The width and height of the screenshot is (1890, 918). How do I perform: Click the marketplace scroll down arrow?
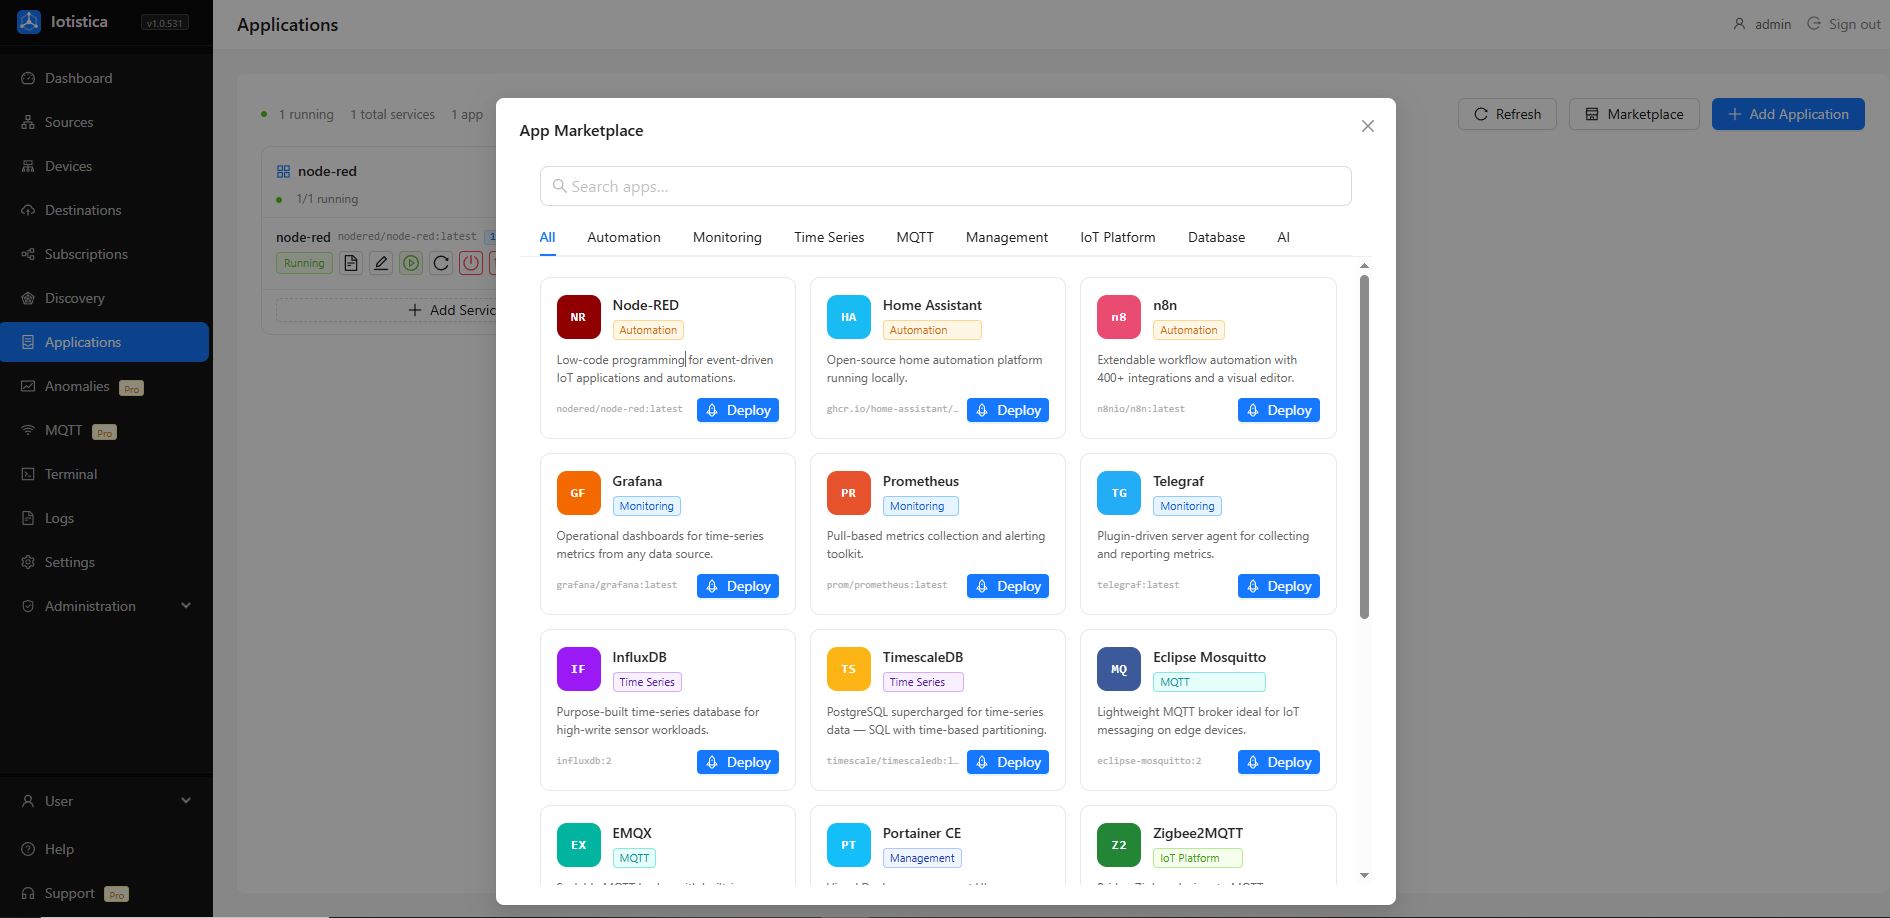pyautogui.click(x=1364, y=875)
